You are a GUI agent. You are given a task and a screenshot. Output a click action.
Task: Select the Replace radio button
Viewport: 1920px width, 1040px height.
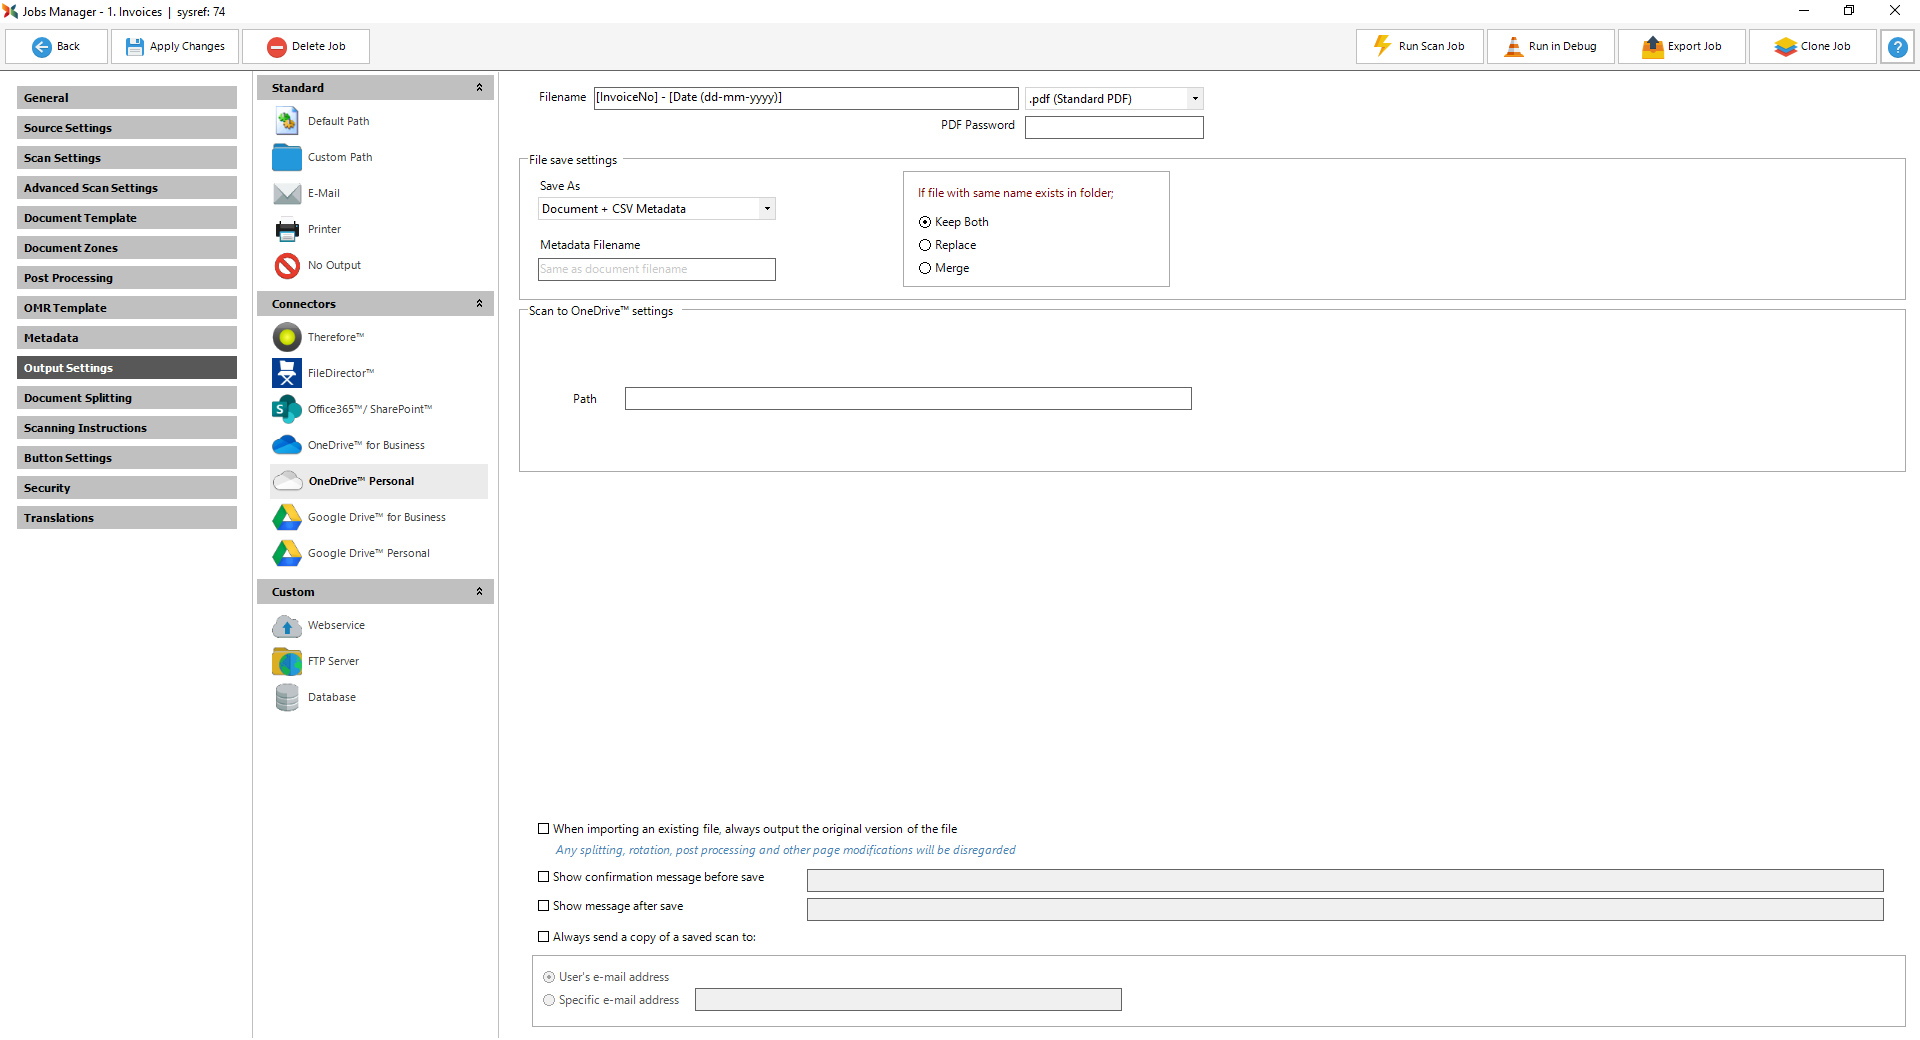pos(925,245)
